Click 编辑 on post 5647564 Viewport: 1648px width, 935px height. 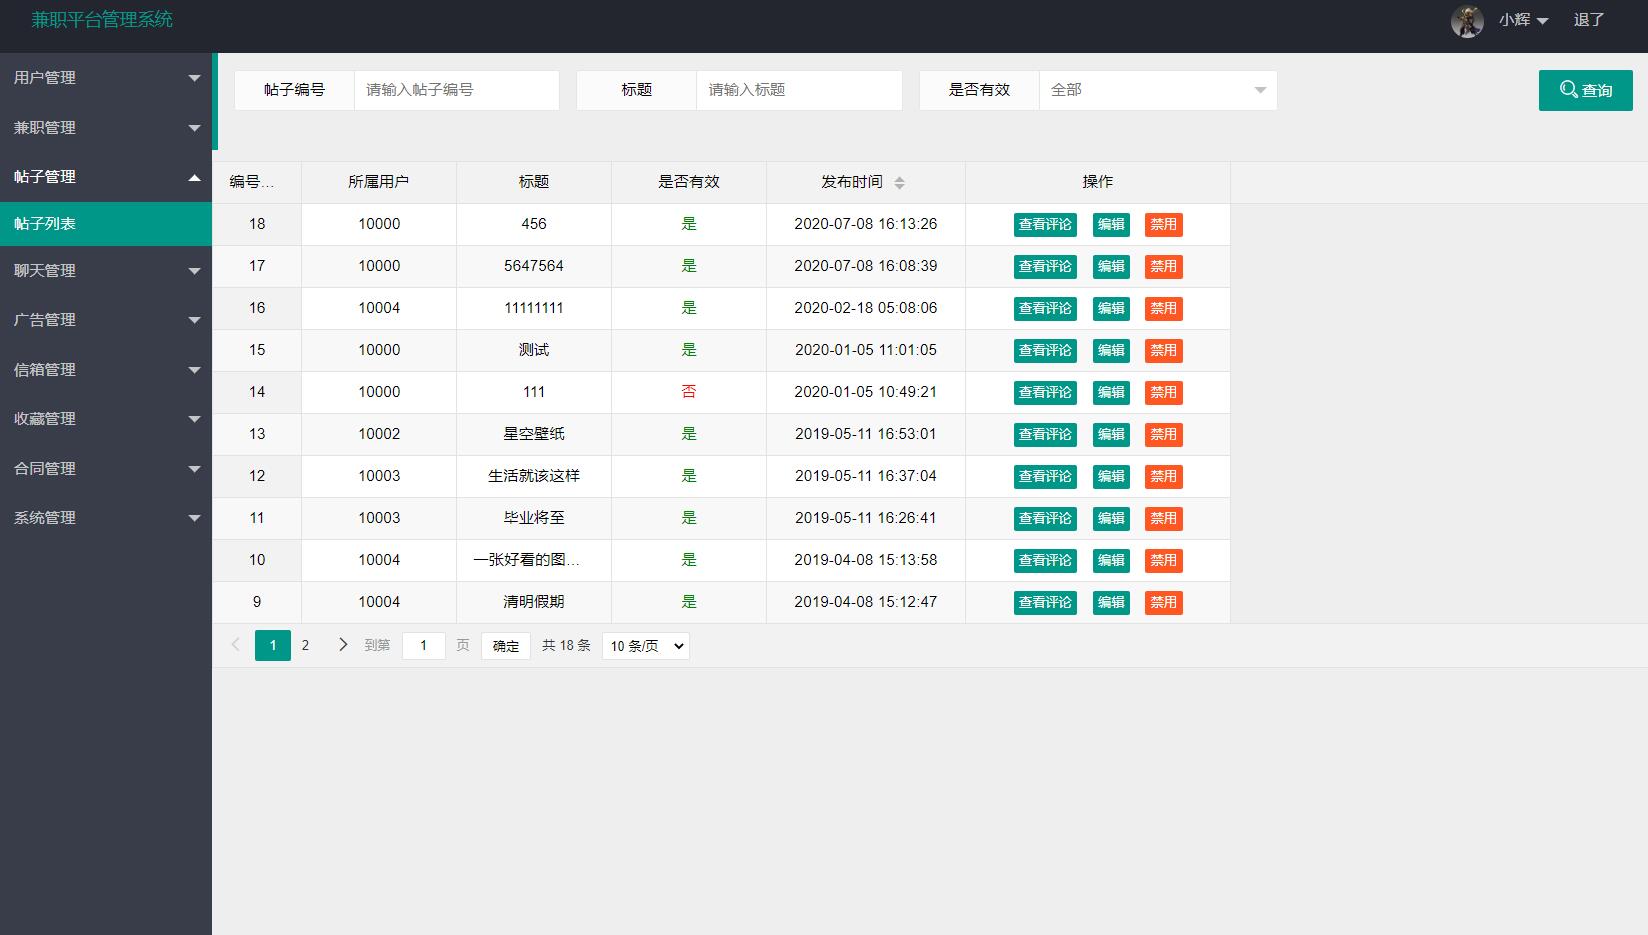pos(1110,266)
